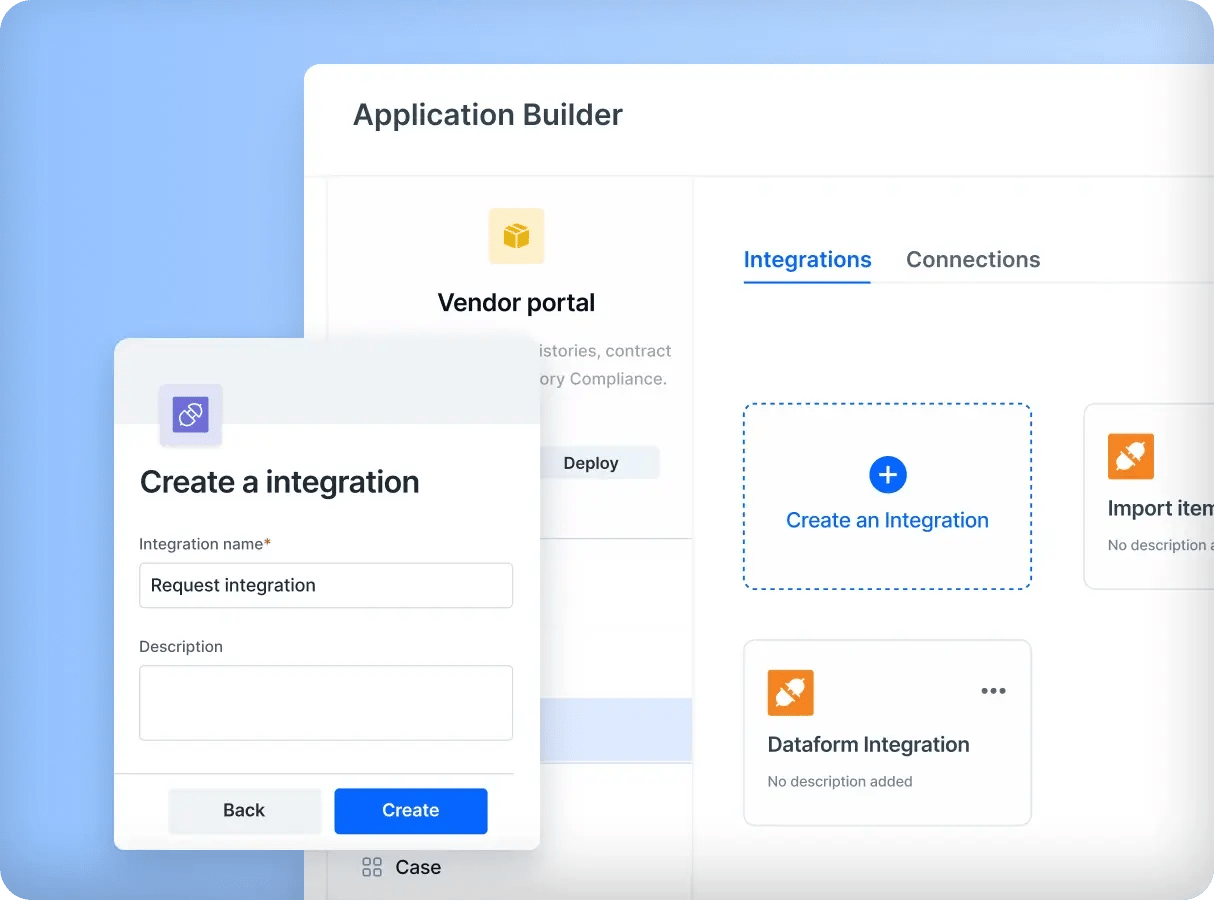
Task: Open the Dataform Integration card title
Action: coord(868,744)
